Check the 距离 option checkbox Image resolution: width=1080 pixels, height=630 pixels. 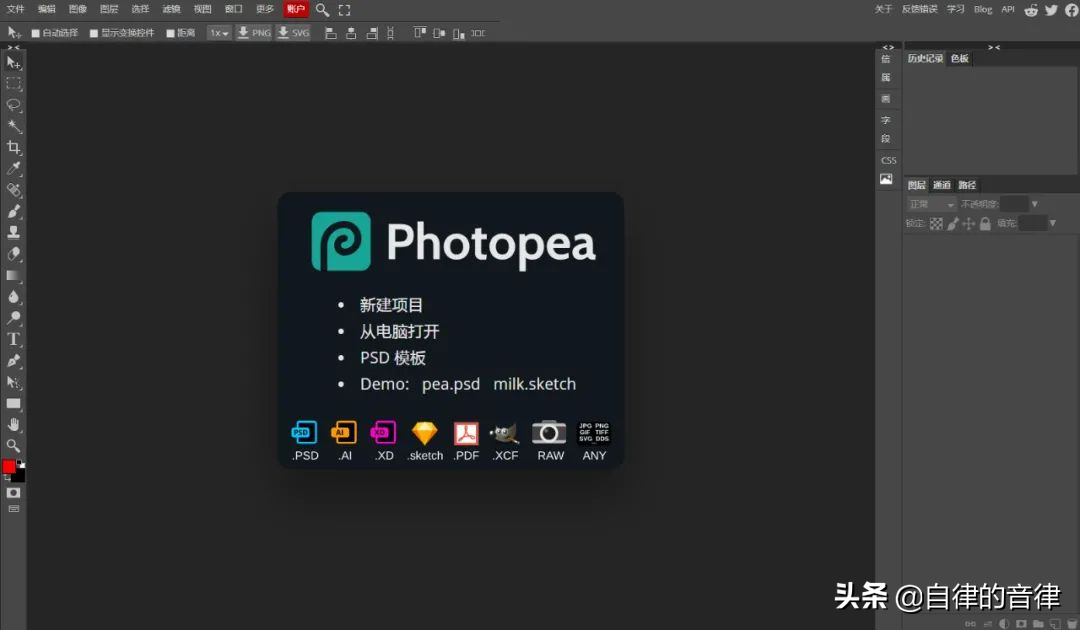pos(170,33)
